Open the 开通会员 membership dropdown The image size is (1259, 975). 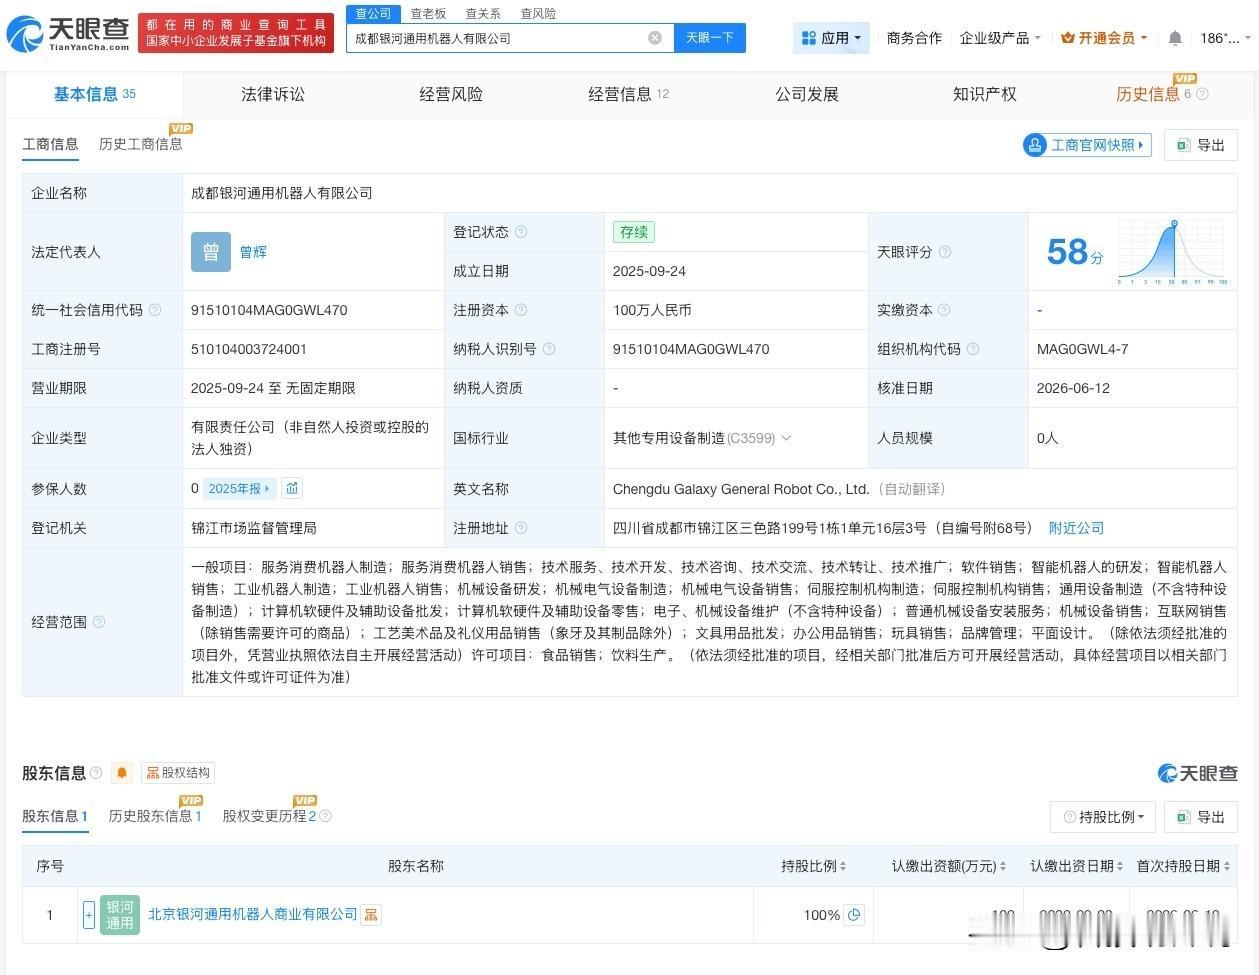tap(1104, 38)
